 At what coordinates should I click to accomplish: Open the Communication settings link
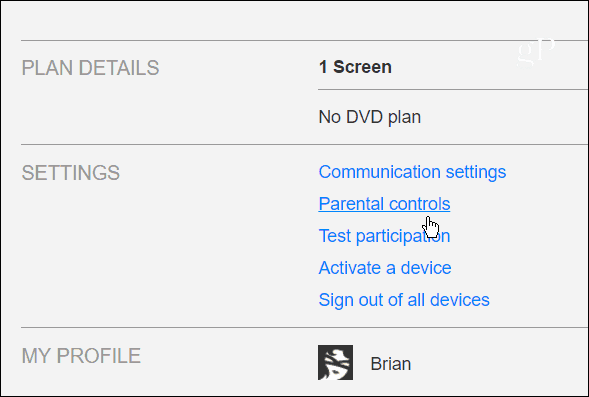click(412, 172)
